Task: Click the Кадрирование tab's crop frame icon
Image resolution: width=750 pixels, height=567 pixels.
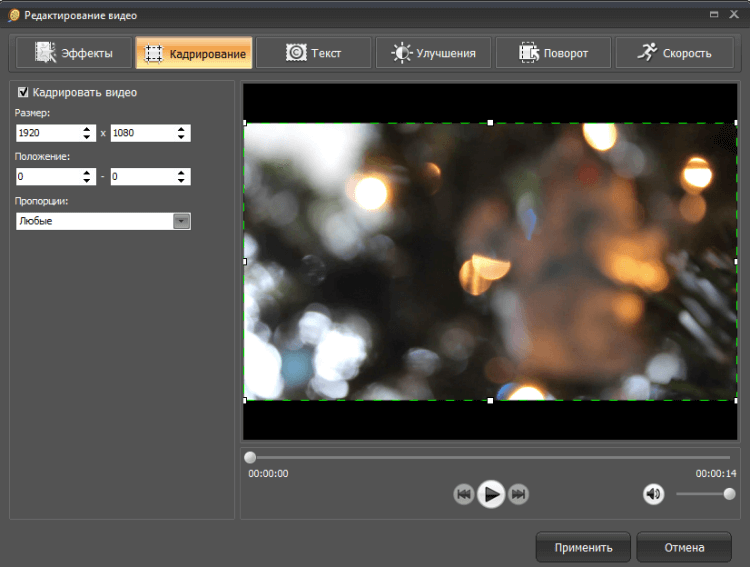Action: pos(154,54)
